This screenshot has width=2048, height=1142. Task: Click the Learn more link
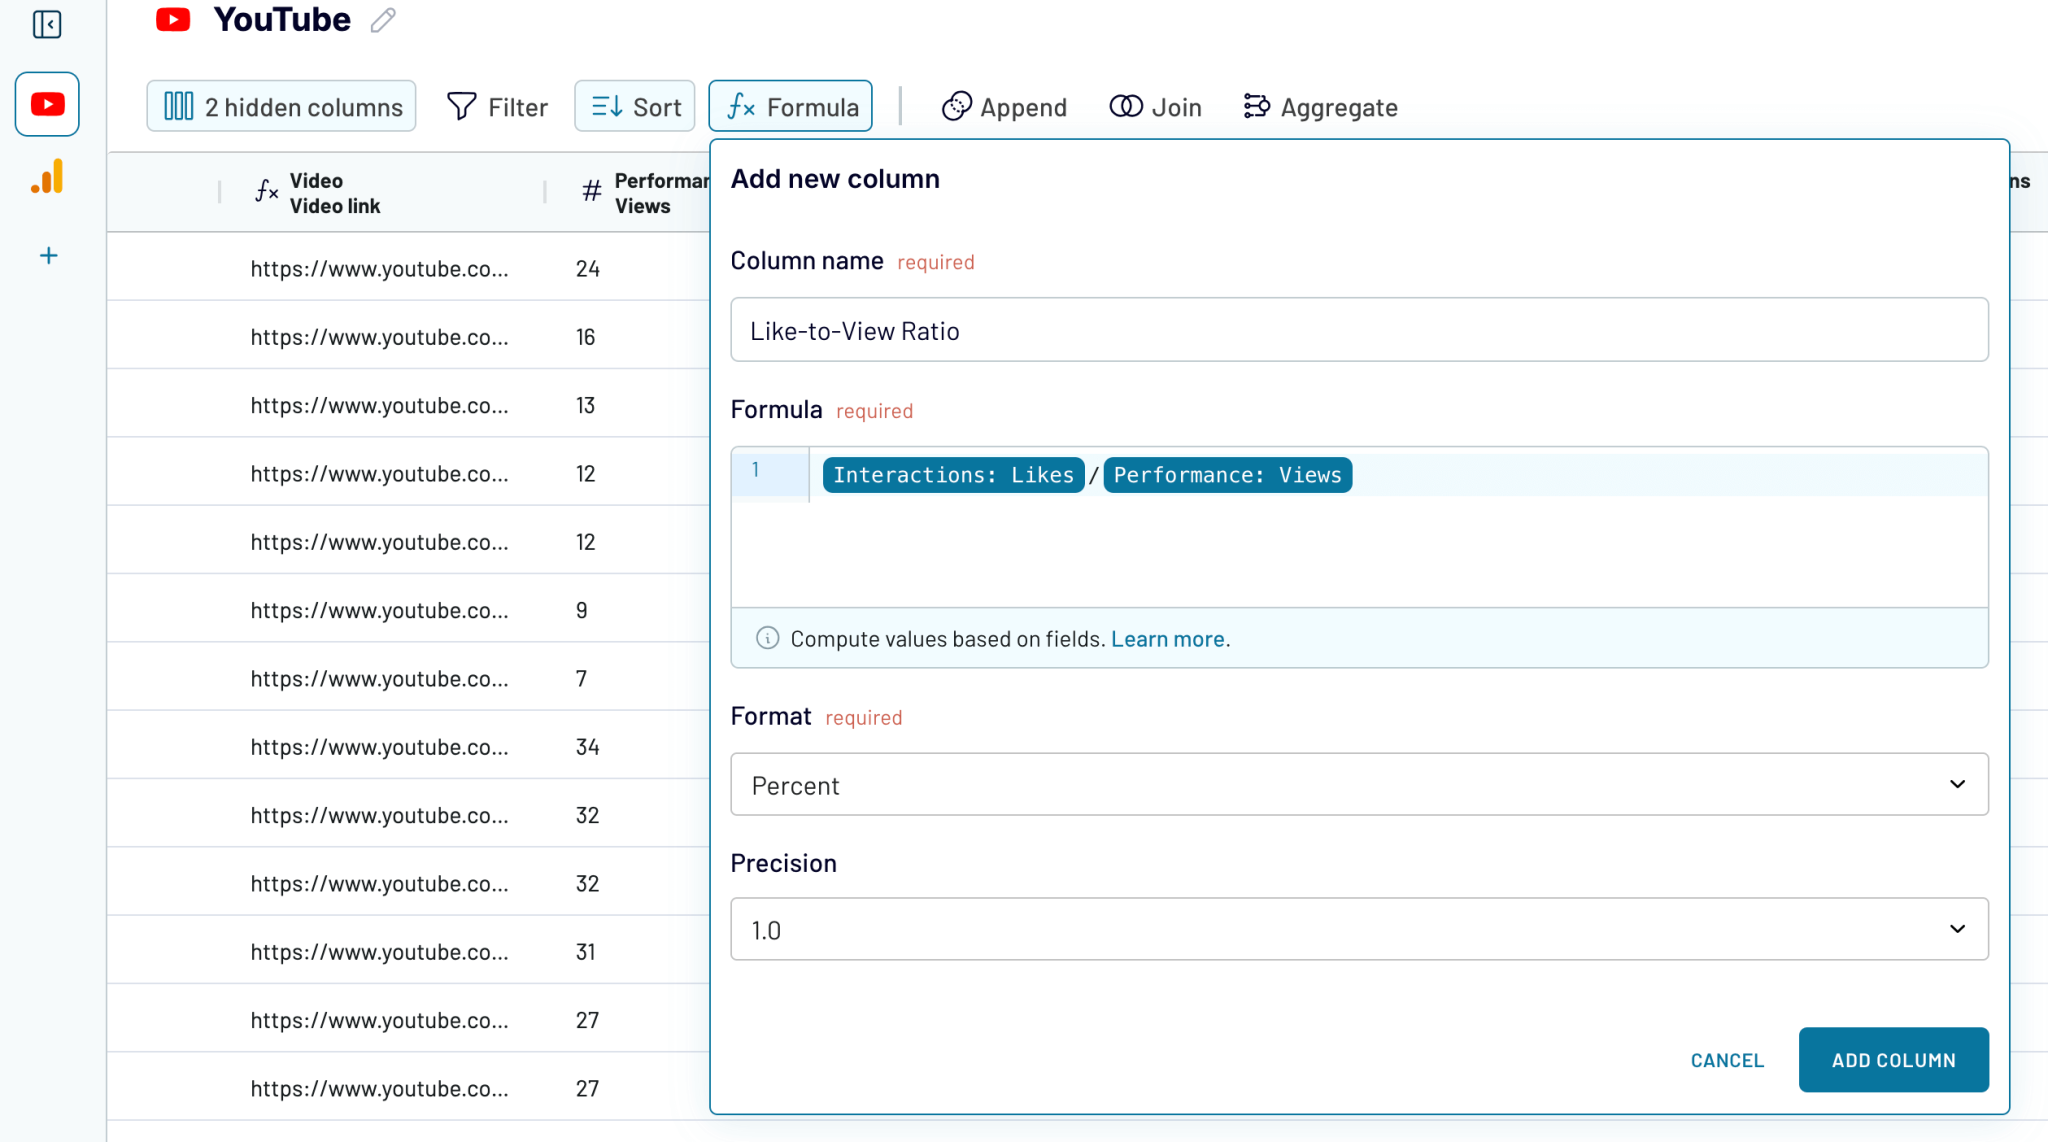pyautogui.click(x=1168, y=638)
